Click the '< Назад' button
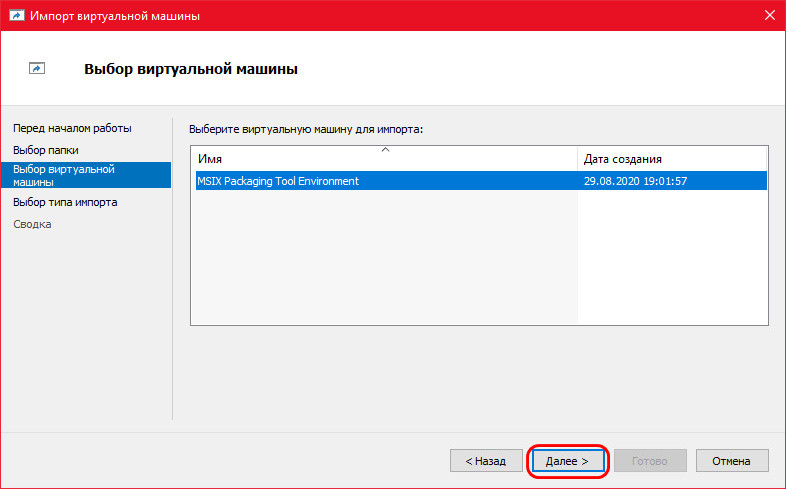The width and height of the screenshot is (786, 489). click(x=486, y=460)
